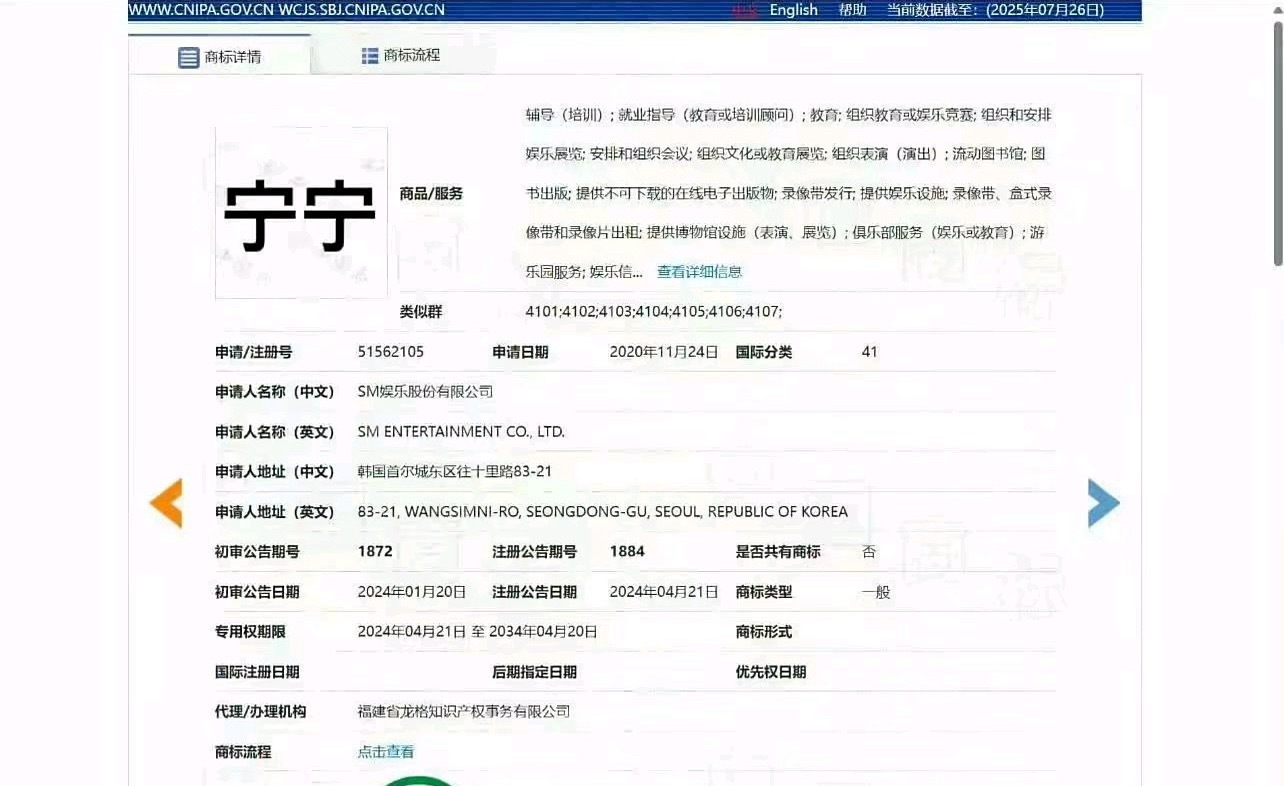This screenshot has width=1284, height=786.
Task: Click the 优先权日期 label
Action: pos(771,672)
